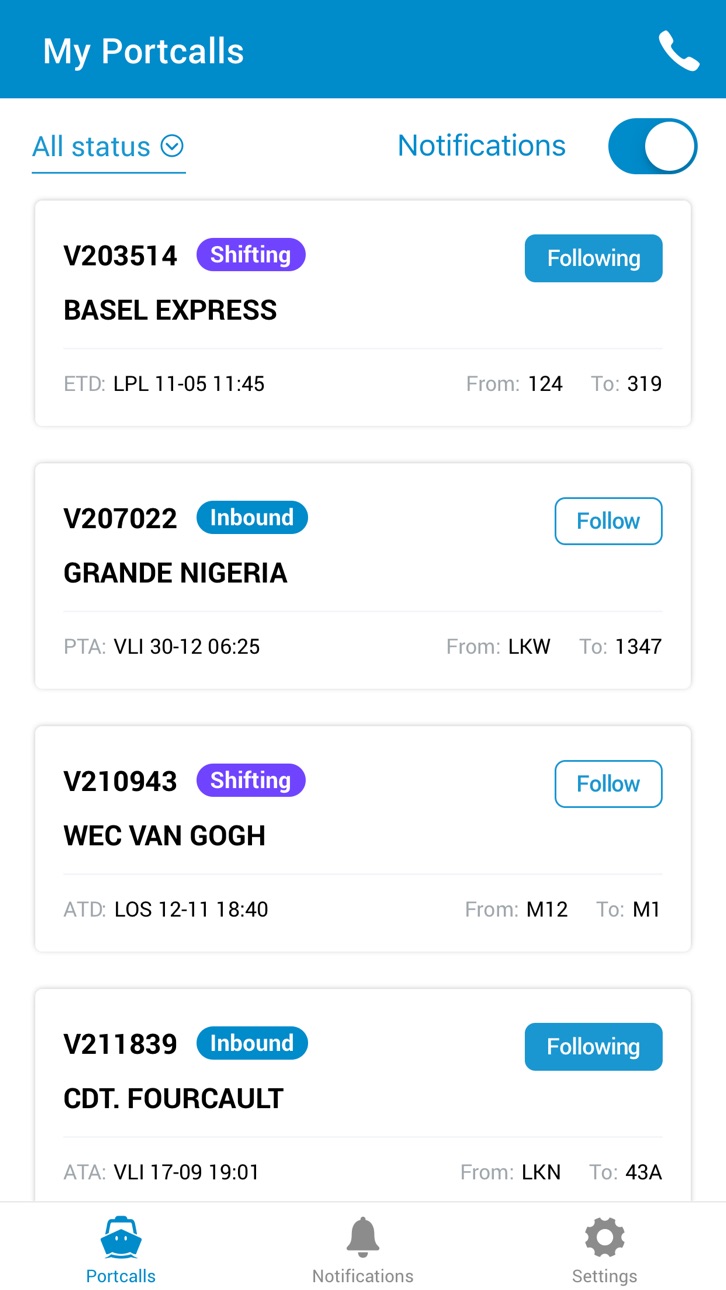Click the Notifications label beside the switch
Screen dimensions: 726x1290
(x=482, y=146)
